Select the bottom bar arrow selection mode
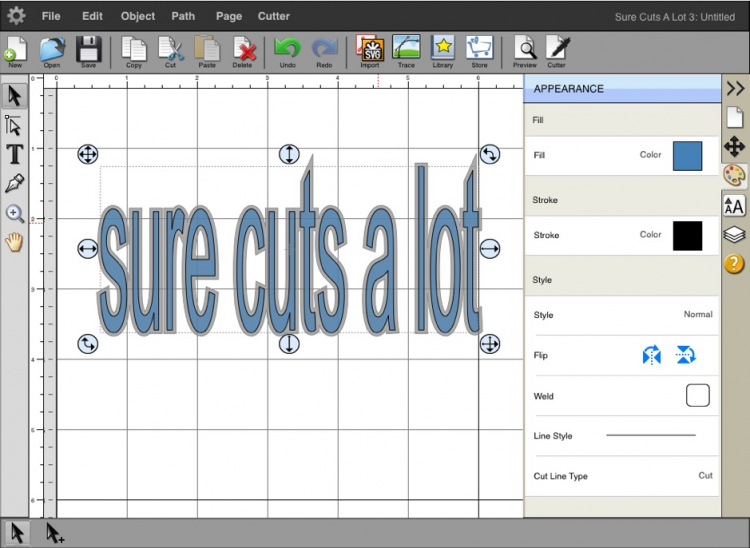Image resolution: width=750 pixels, height=548 pixels. (x=17, y=533)
